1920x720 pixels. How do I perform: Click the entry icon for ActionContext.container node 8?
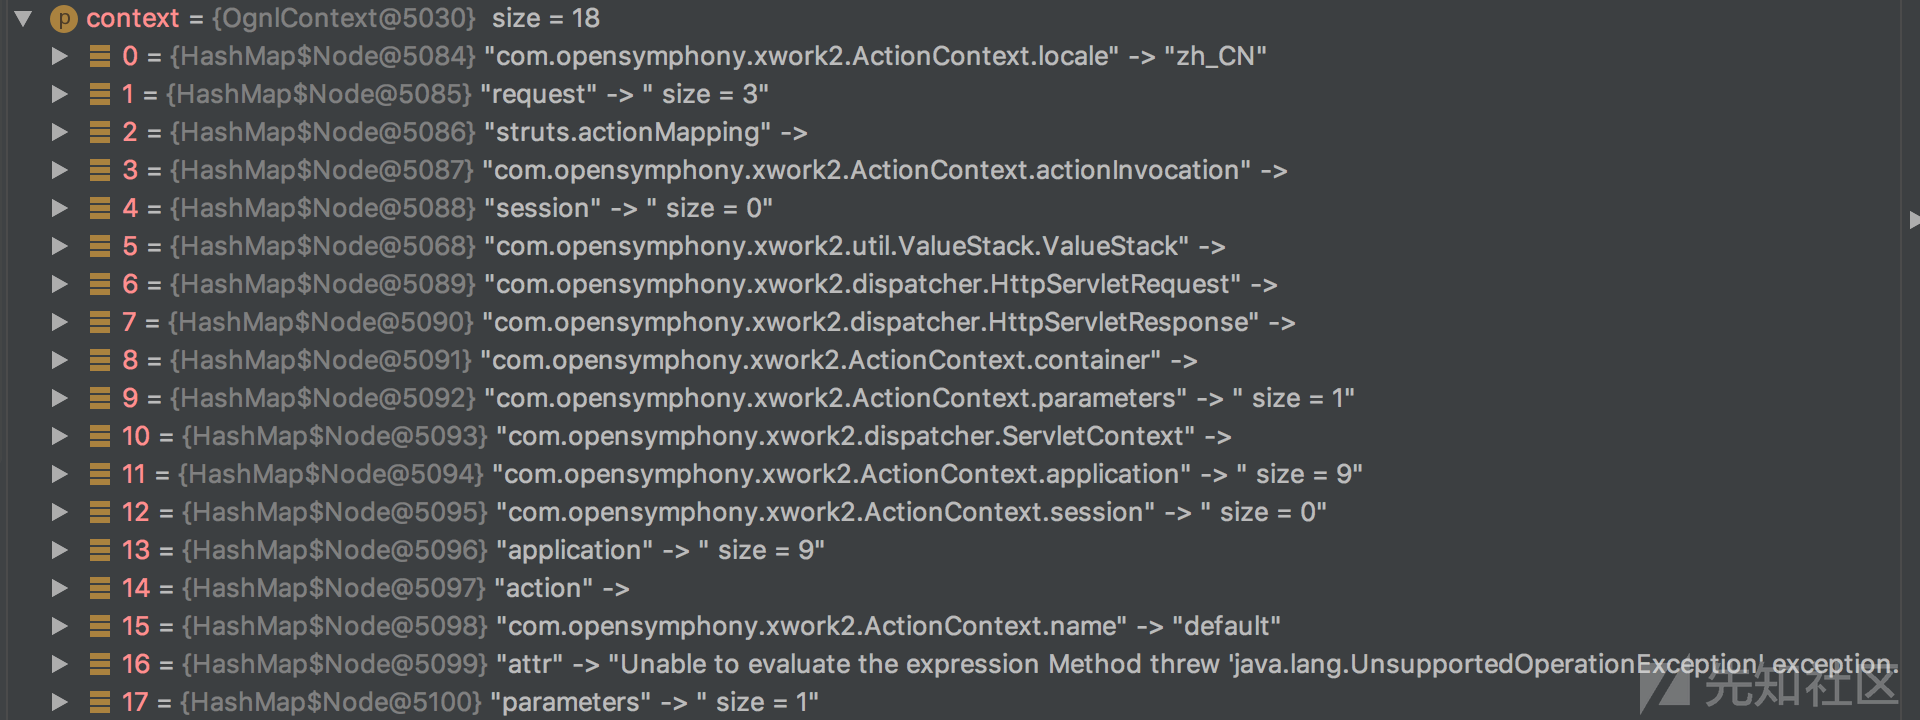coord(100,360)
